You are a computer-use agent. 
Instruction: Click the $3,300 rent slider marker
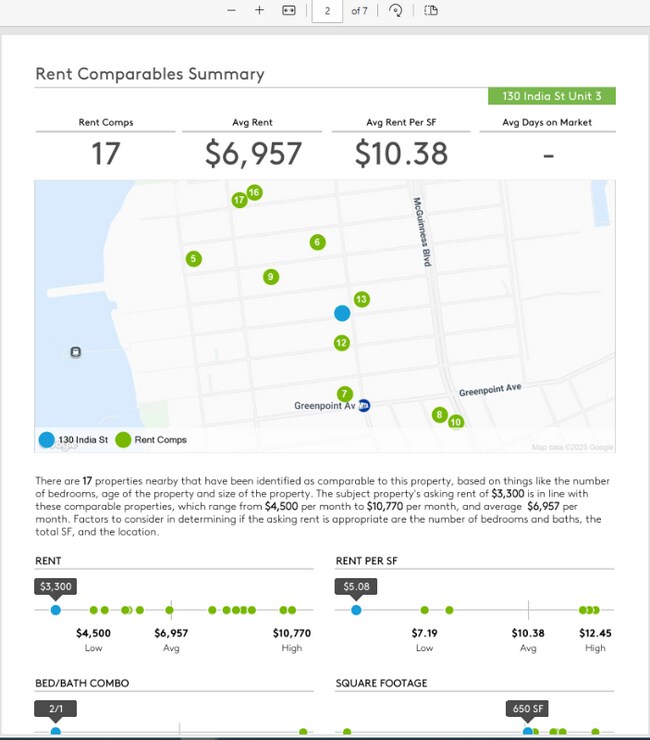coord(56,609)
